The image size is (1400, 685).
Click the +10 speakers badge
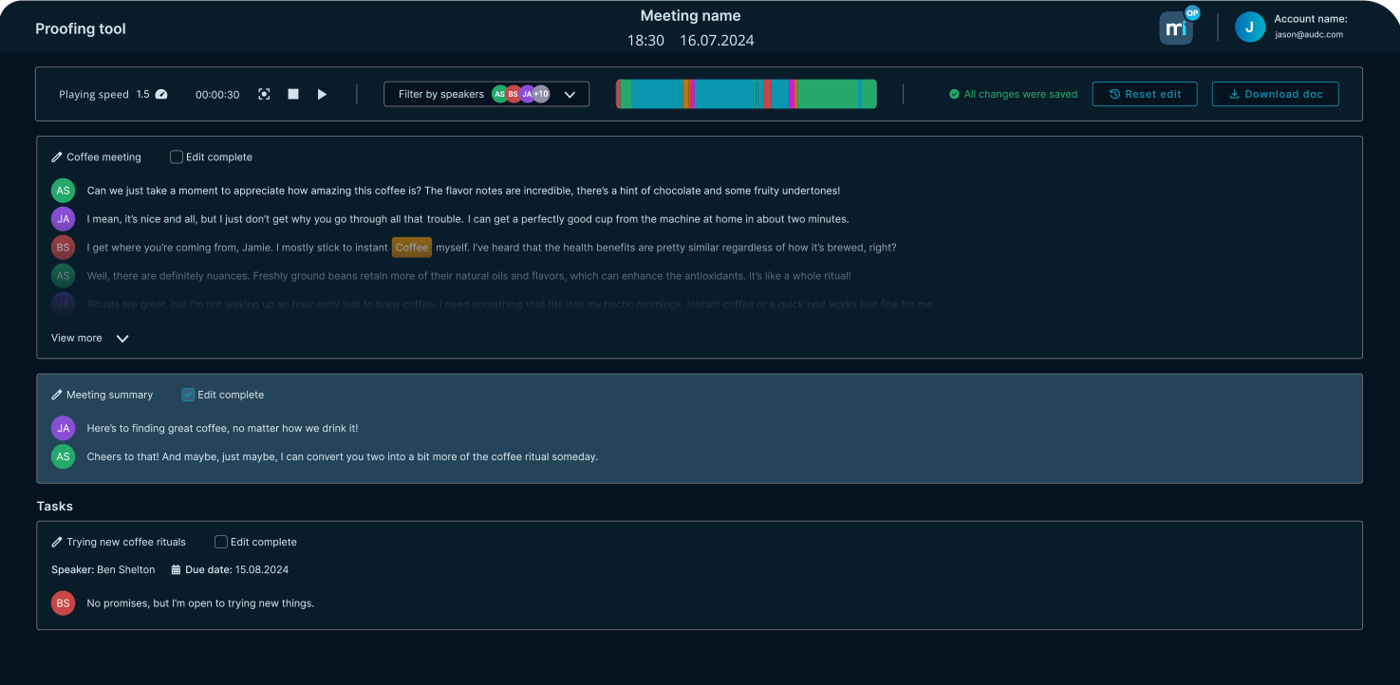[541, 94]
